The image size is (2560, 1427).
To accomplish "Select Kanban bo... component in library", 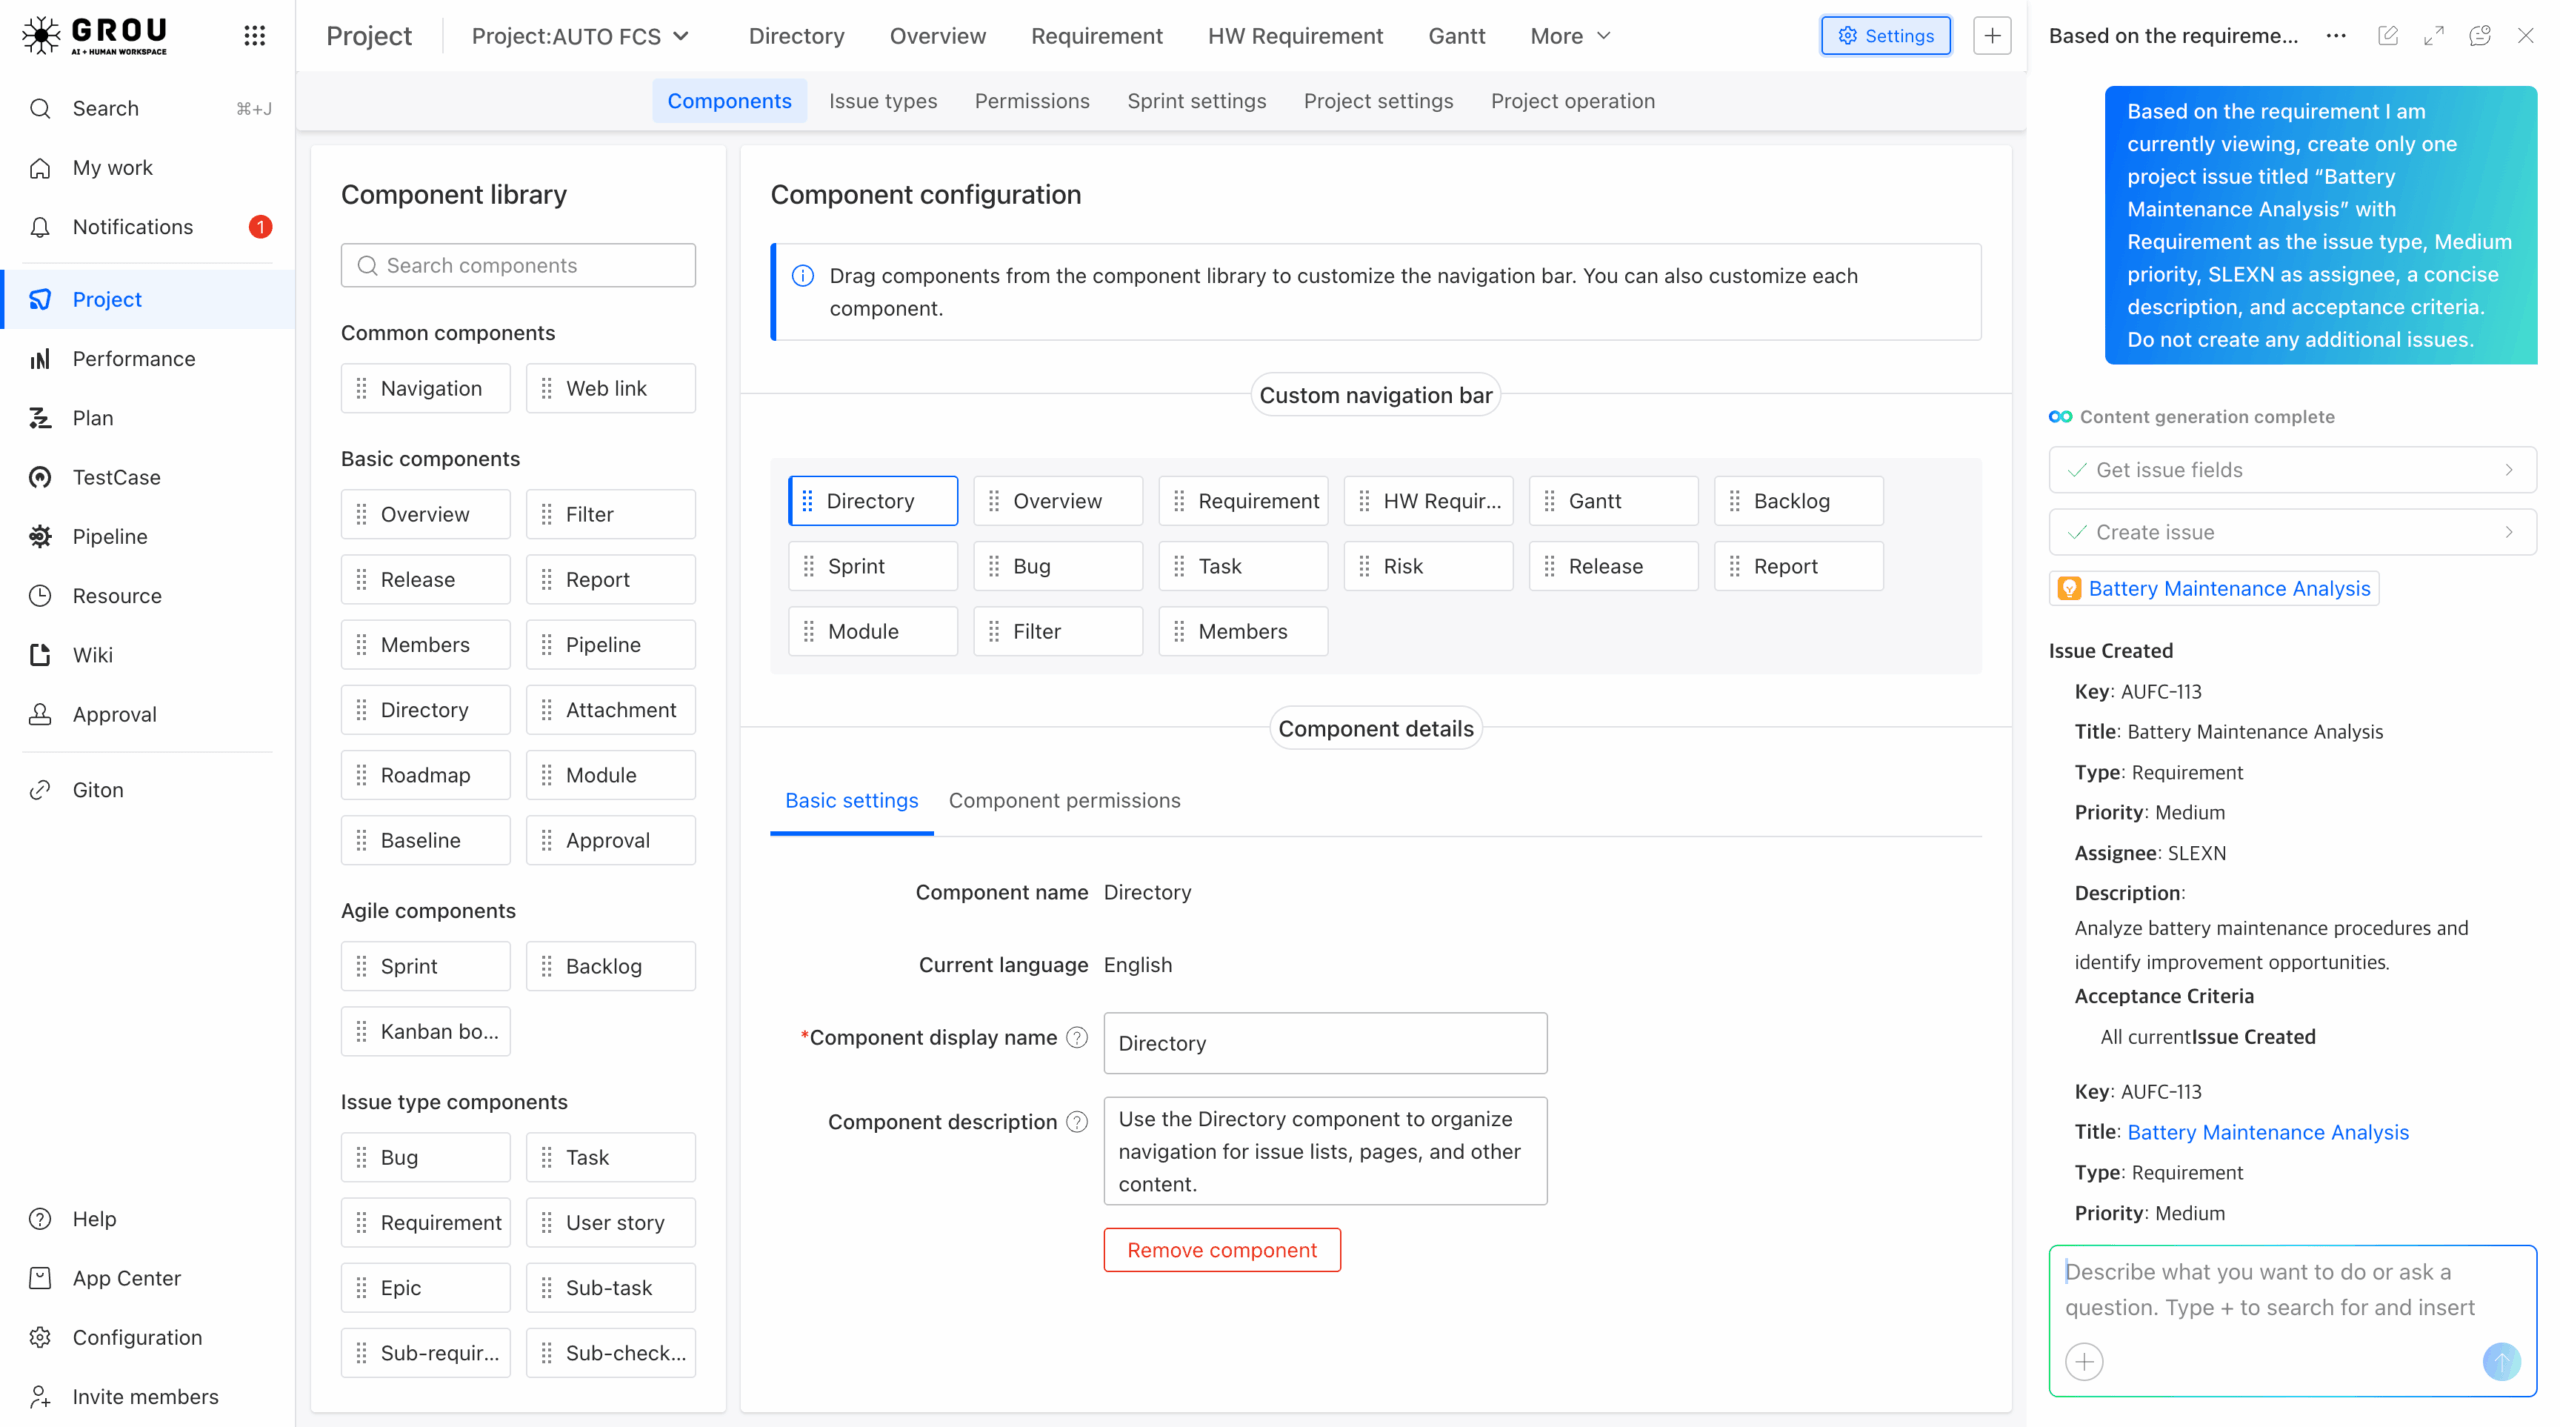I will pyautogui.click(x=425, y=1031).
